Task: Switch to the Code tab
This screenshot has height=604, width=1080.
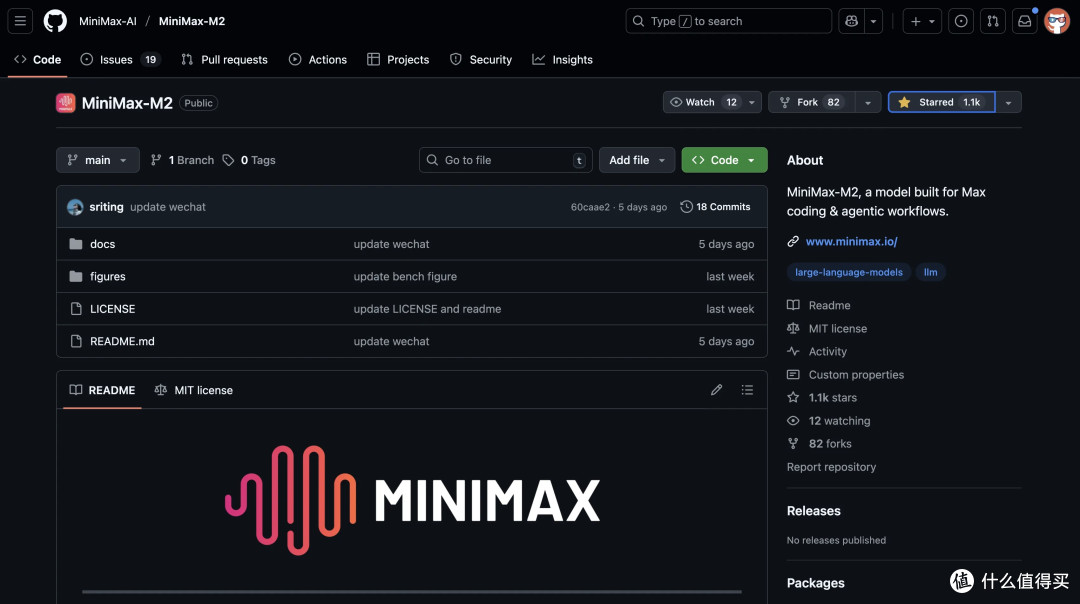Action: click(x=38, y=60)
